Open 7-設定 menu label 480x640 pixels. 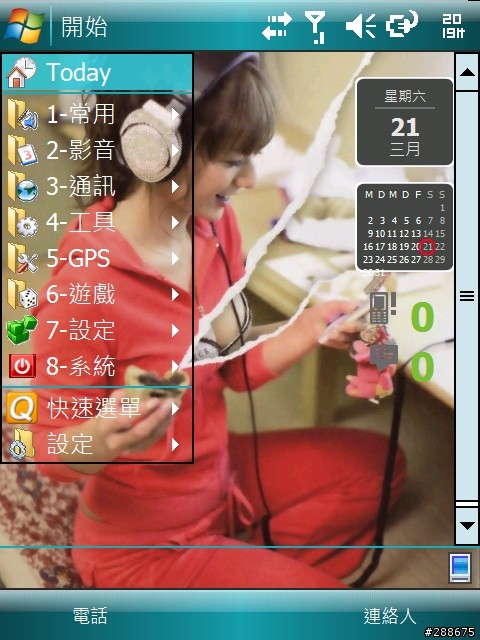[81, 330]
